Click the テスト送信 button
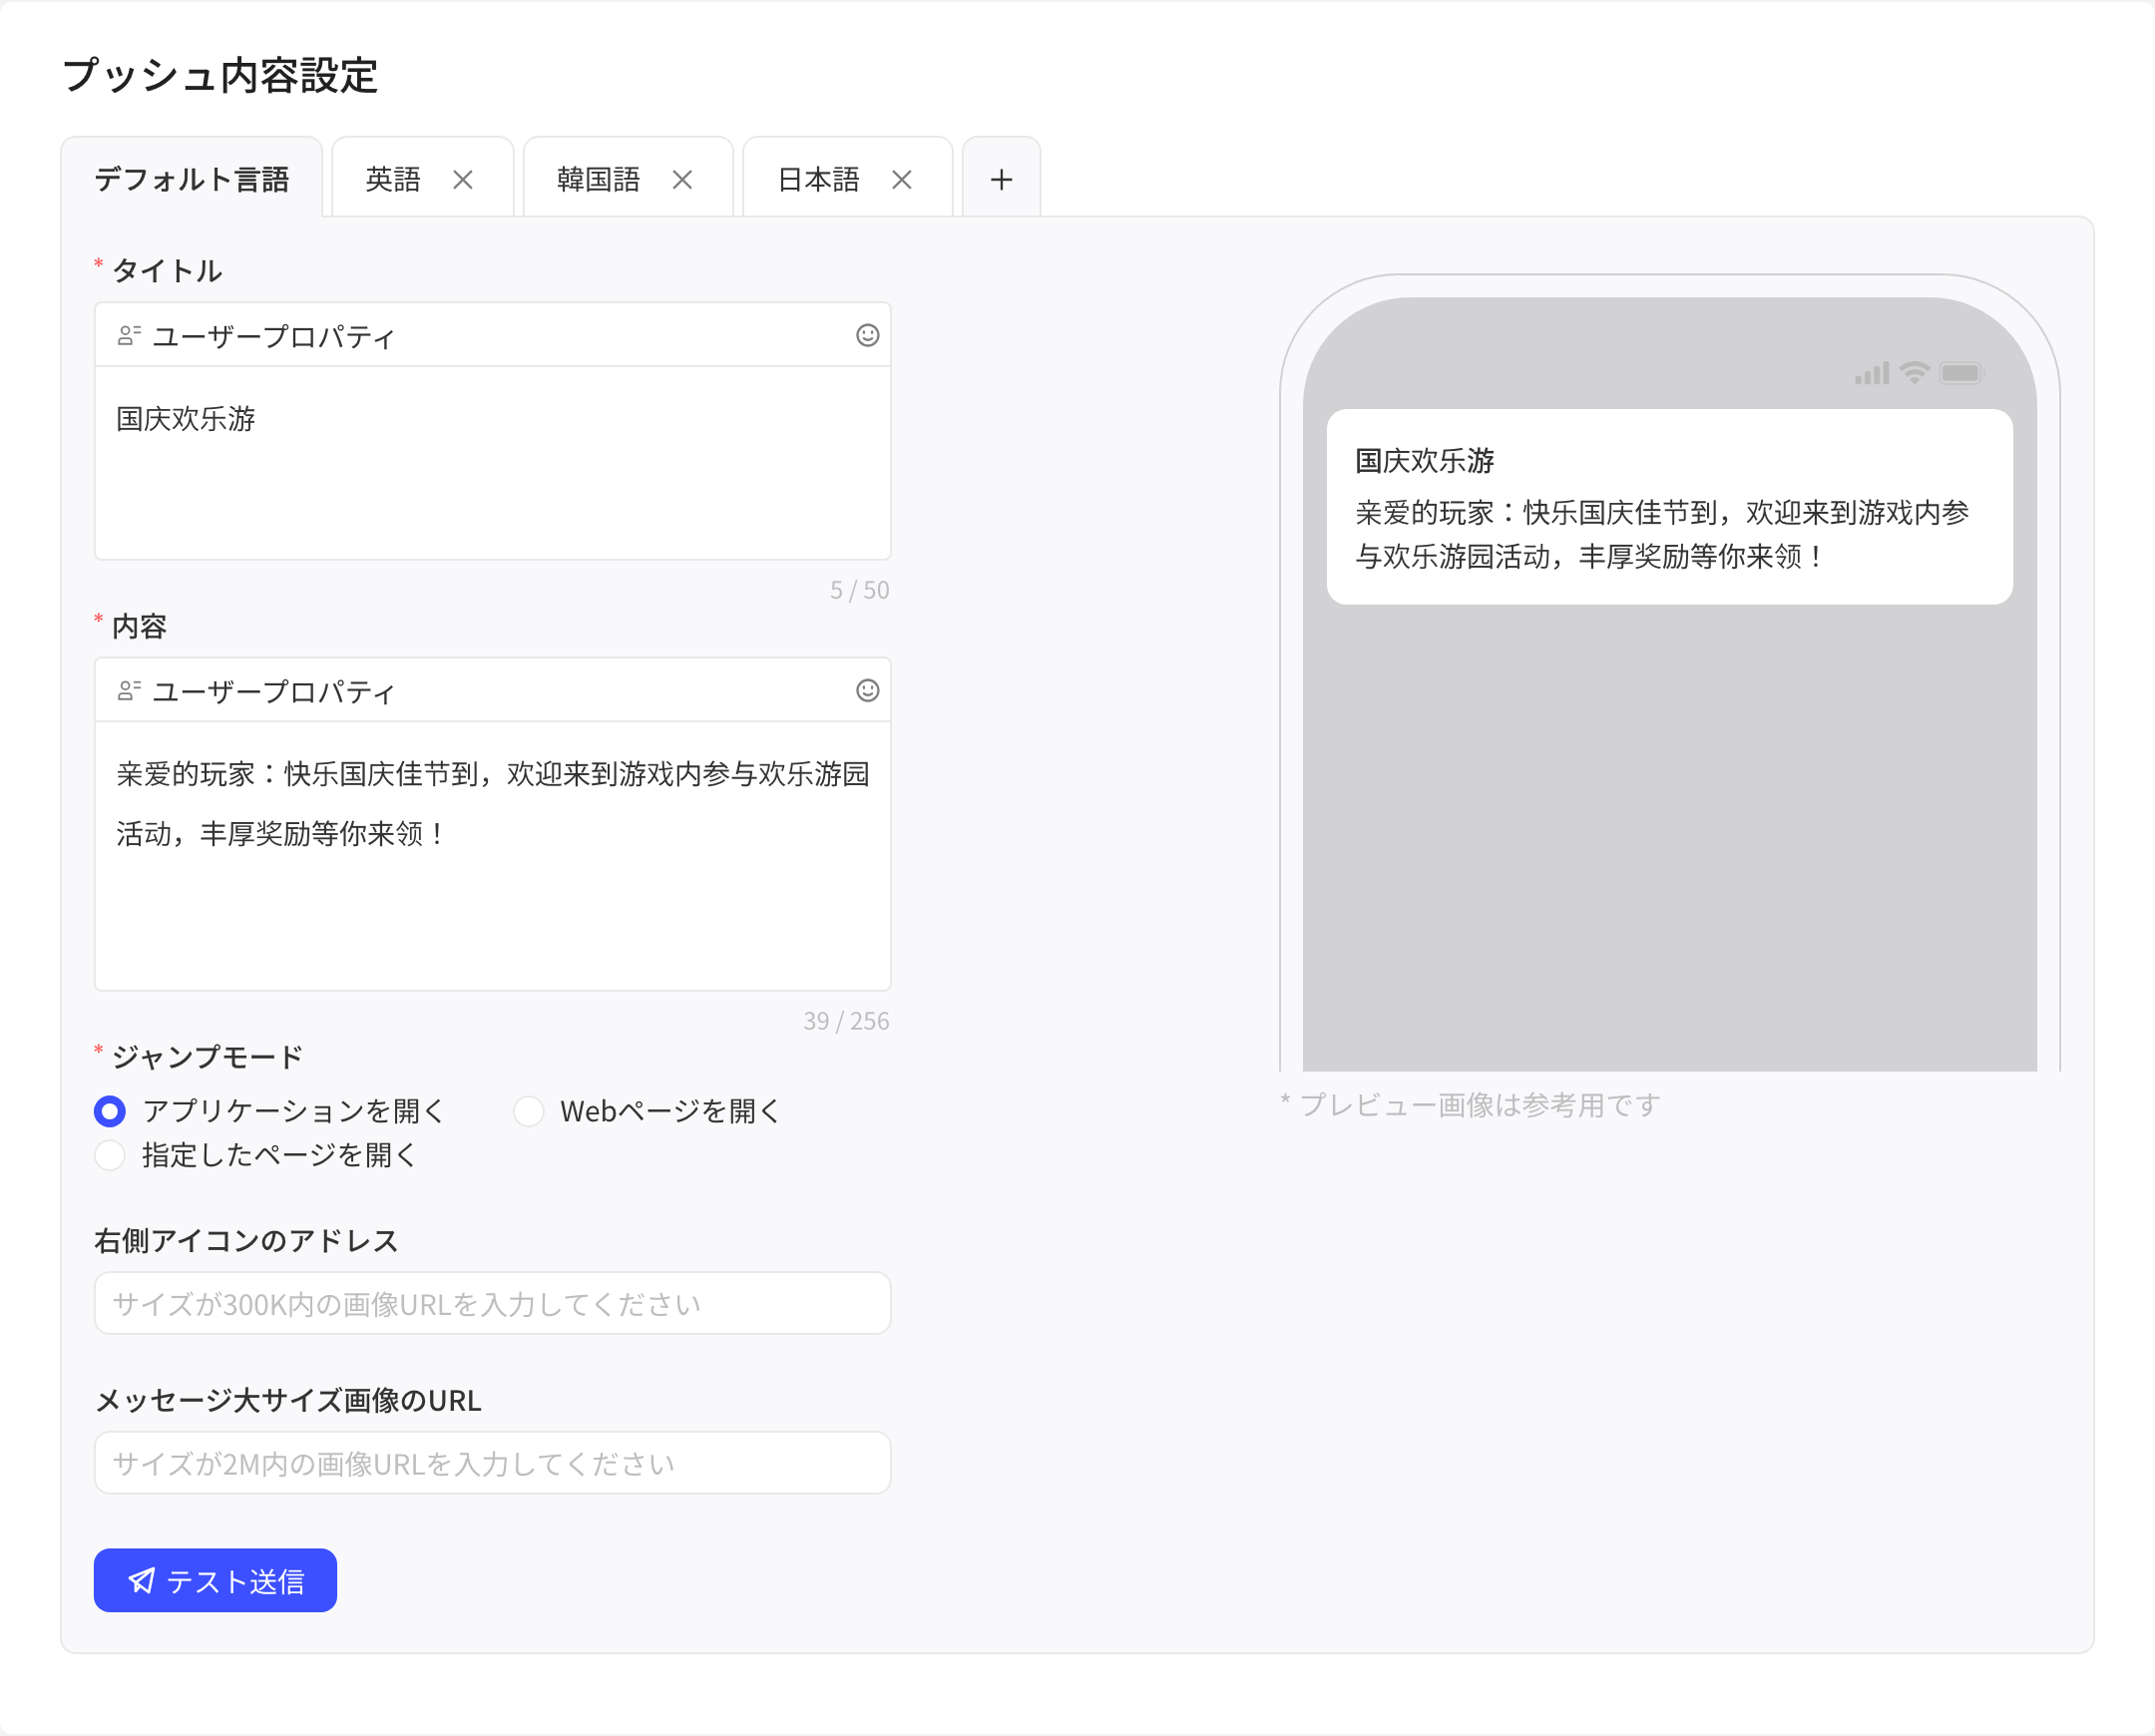 215,1580
